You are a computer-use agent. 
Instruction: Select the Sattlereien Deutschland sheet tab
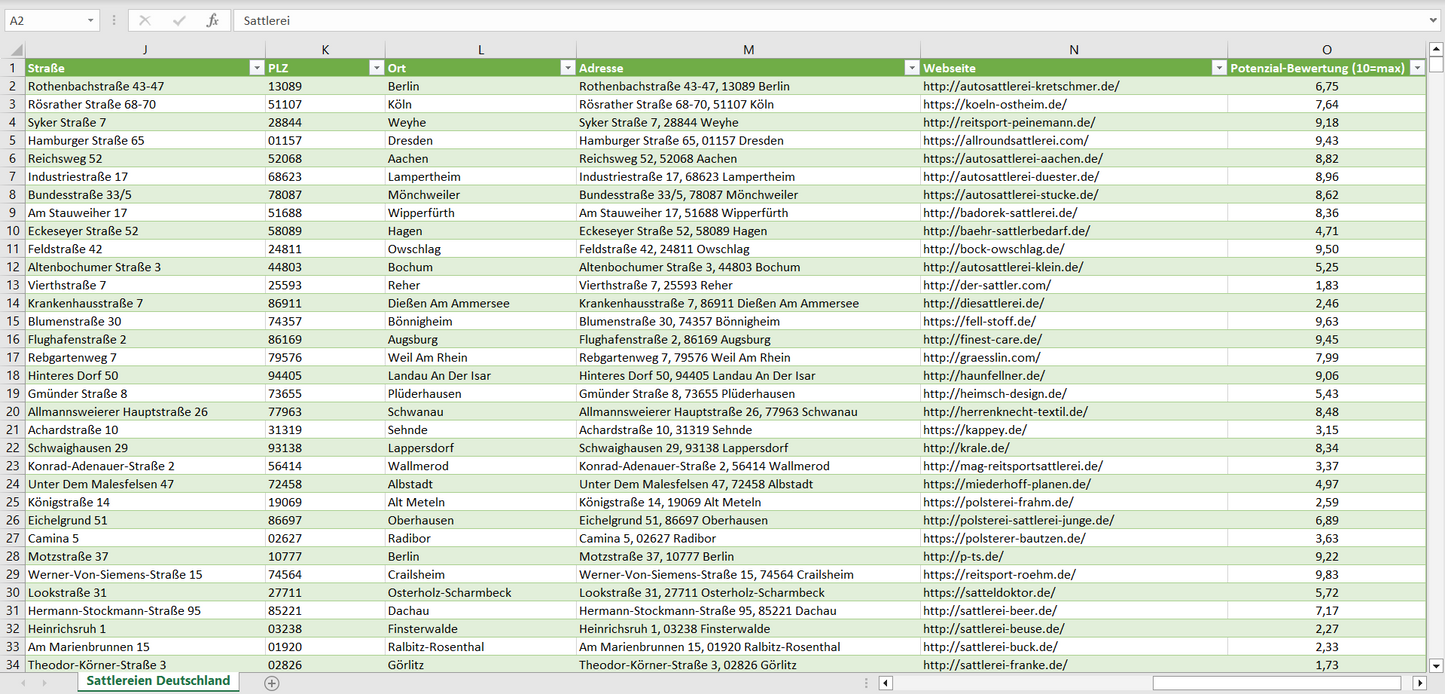pyautogui.click(x=158, y=681)
